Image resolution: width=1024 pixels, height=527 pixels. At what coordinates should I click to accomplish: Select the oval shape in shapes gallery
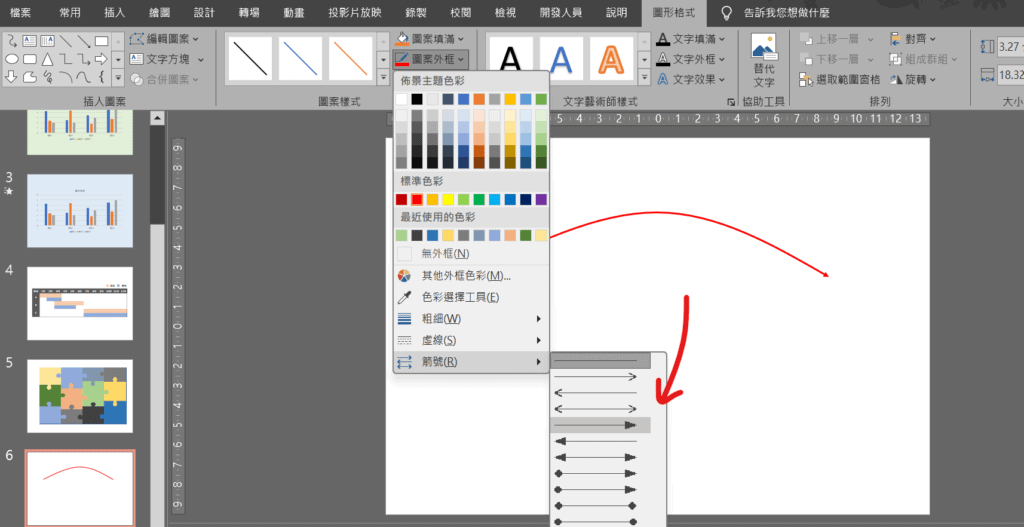coord(12,58)
